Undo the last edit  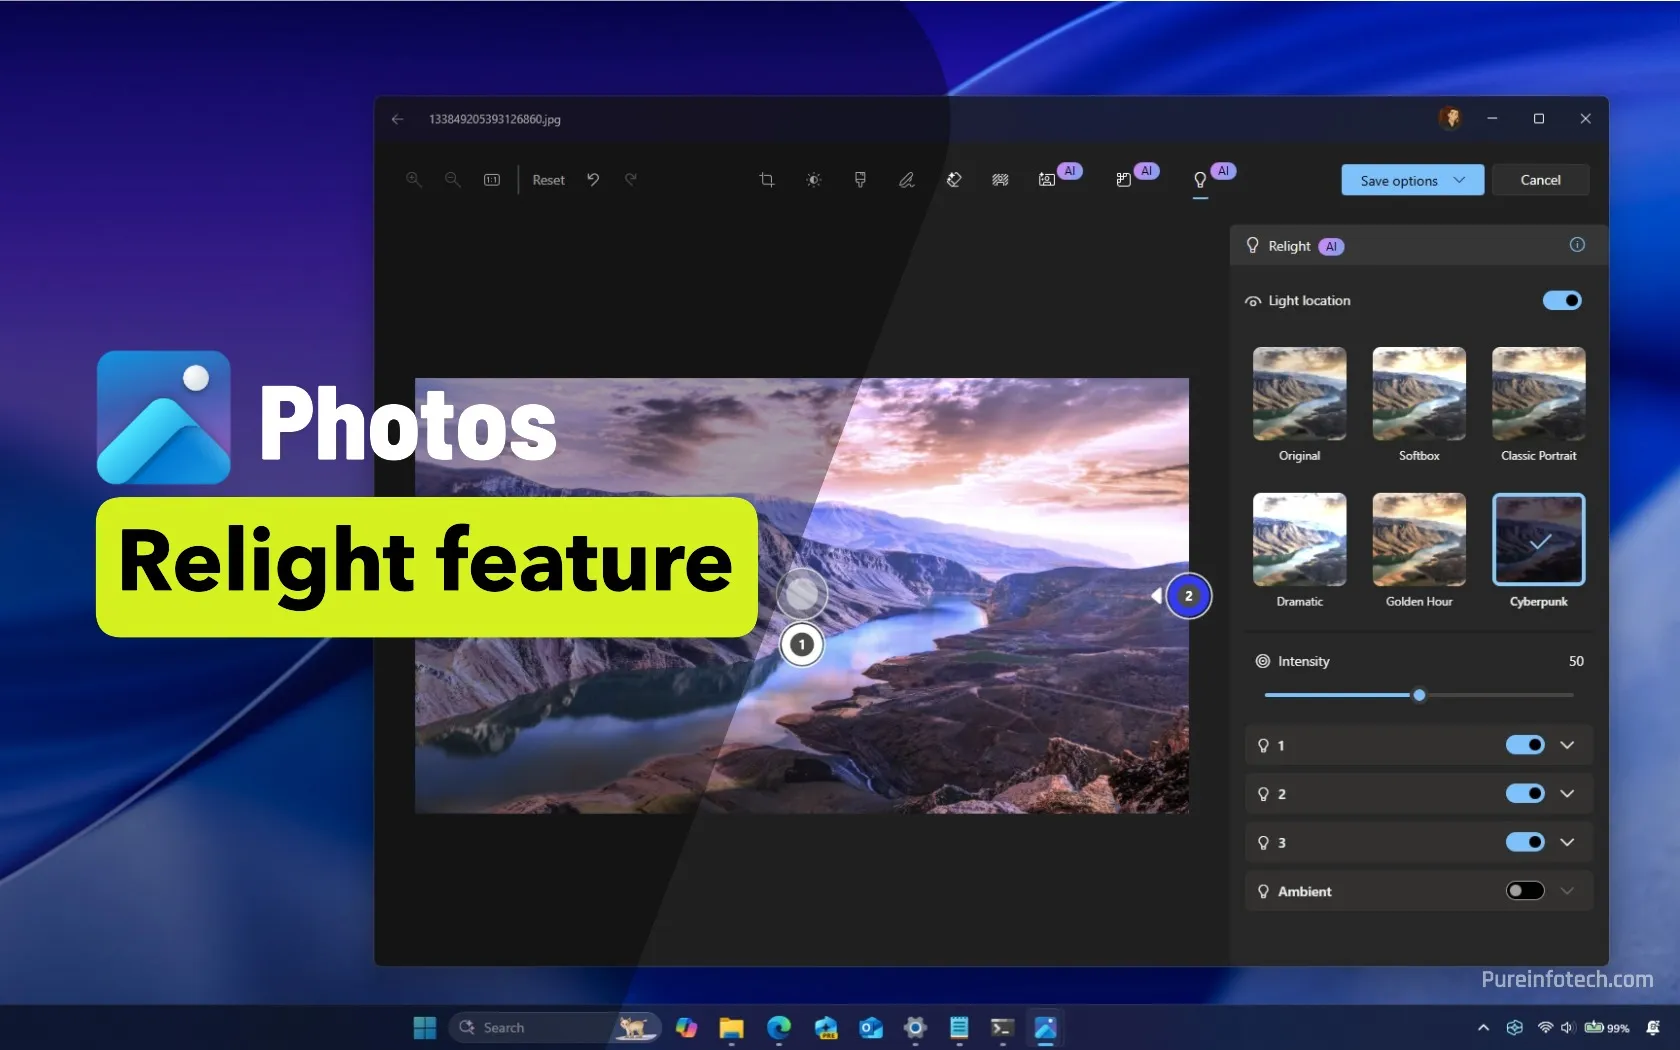coord(593,180)
